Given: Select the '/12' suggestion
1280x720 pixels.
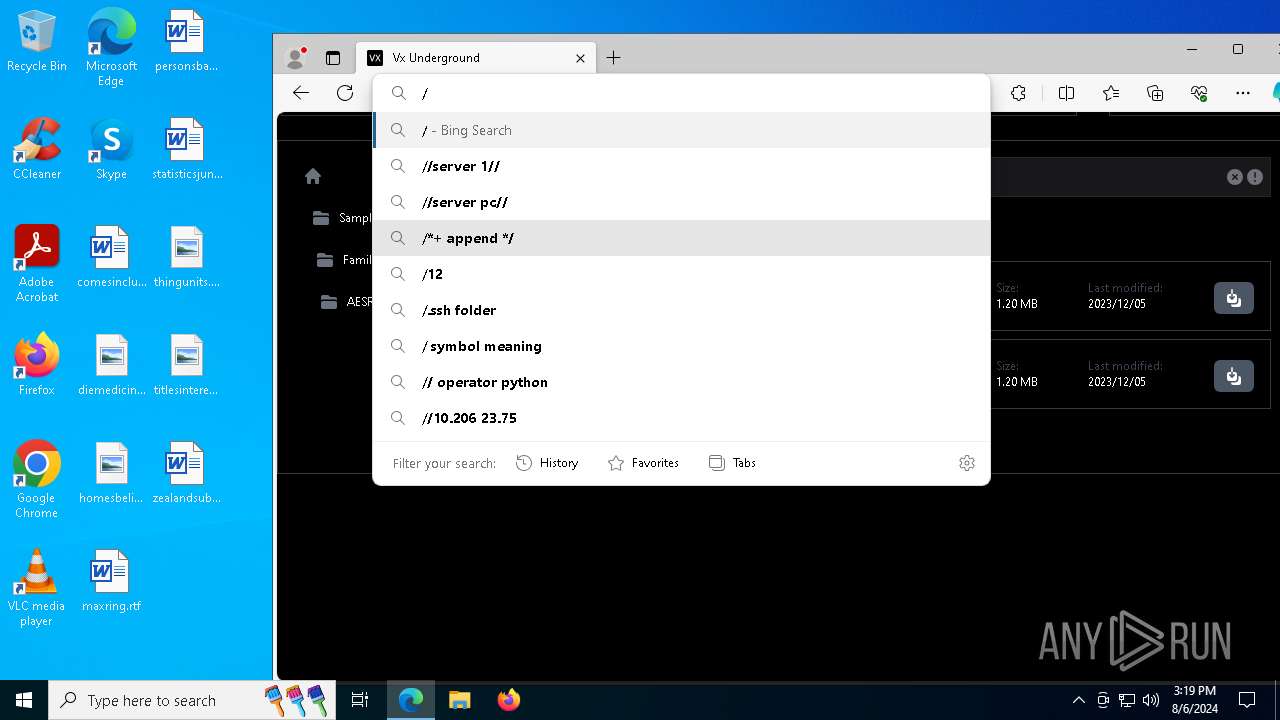Looking at the screenshot, I should [x=681, y=274].
